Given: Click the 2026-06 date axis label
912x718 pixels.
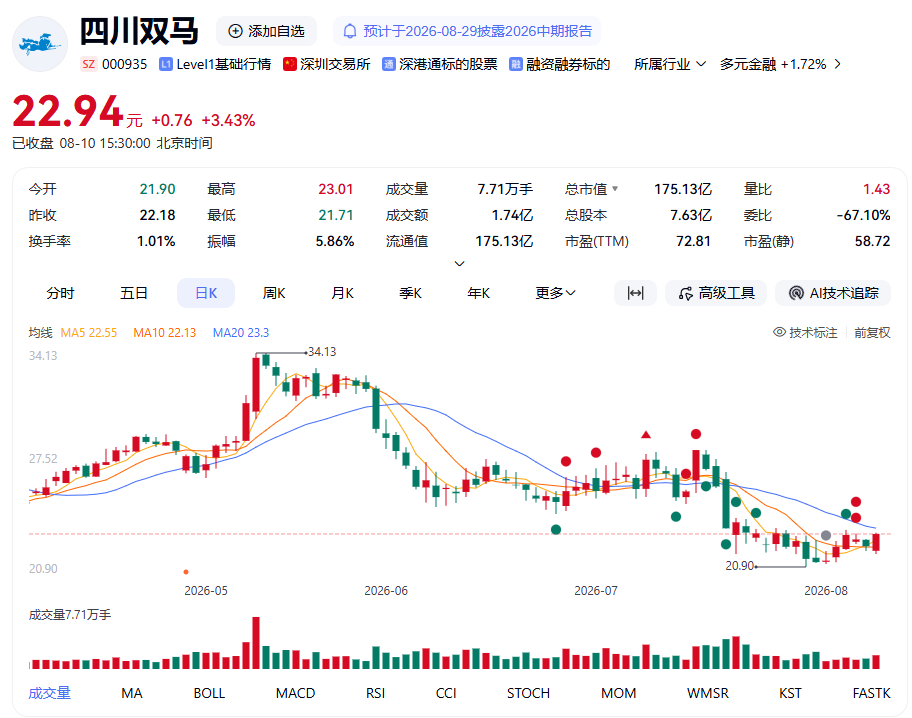Looking at the screenshot, I should [x=386, y=591].
